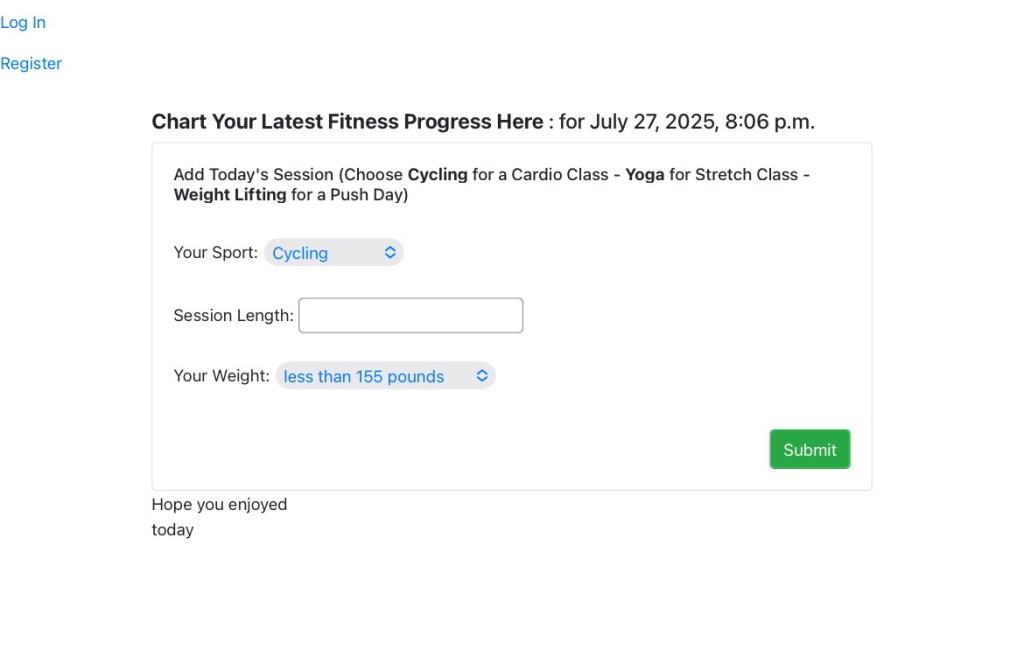Focus the Session Length input field

(410, 315)
